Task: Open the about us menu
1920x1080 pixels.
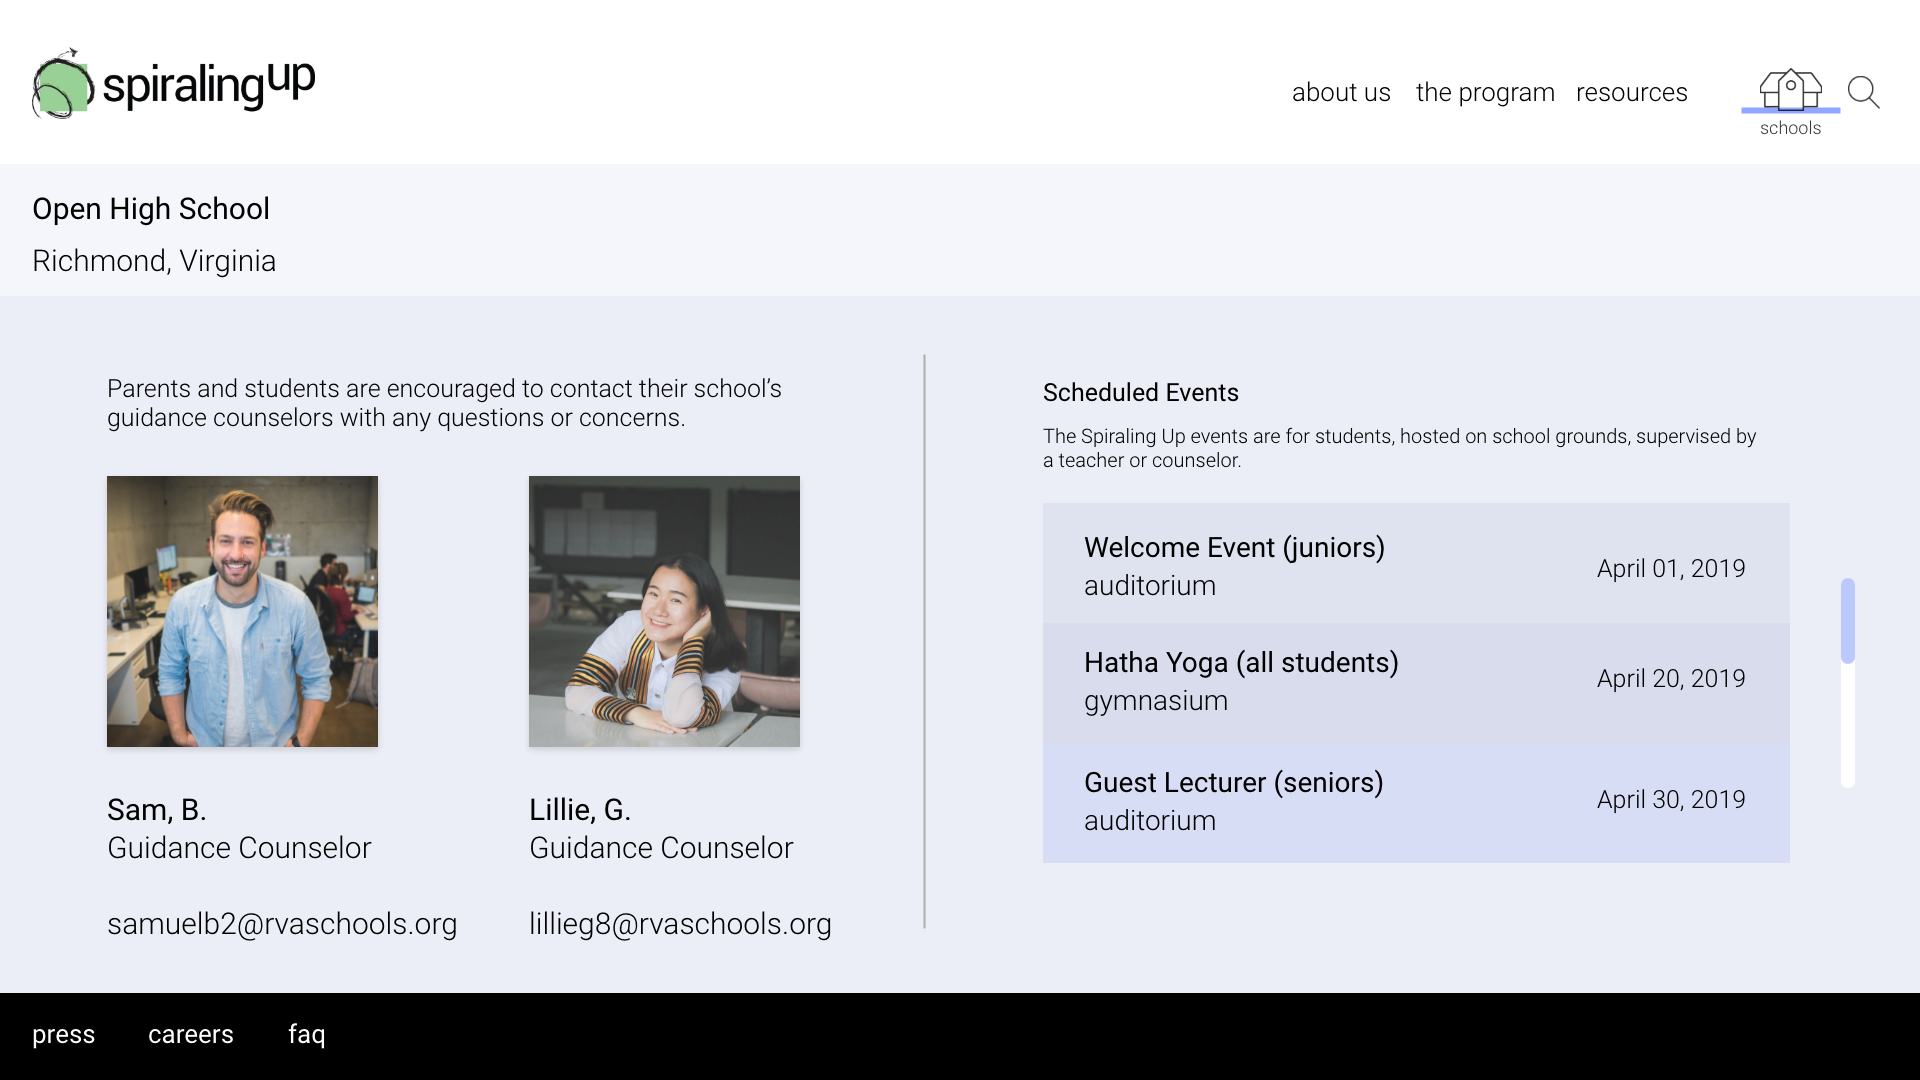Action: (x=1341, y=92)
